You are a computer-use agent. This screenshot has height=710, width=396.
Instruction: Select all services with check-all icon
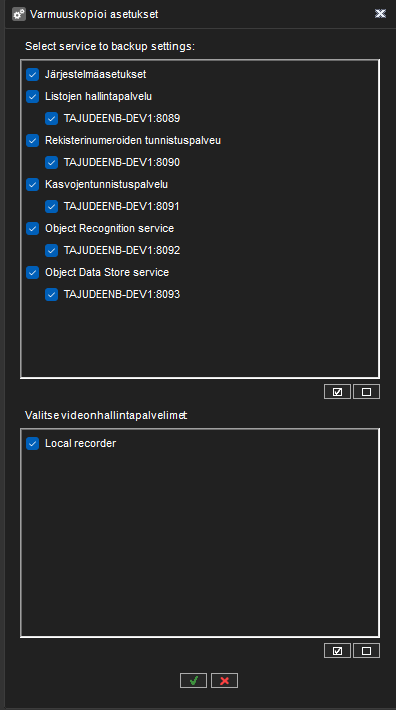tap(337, 392)
